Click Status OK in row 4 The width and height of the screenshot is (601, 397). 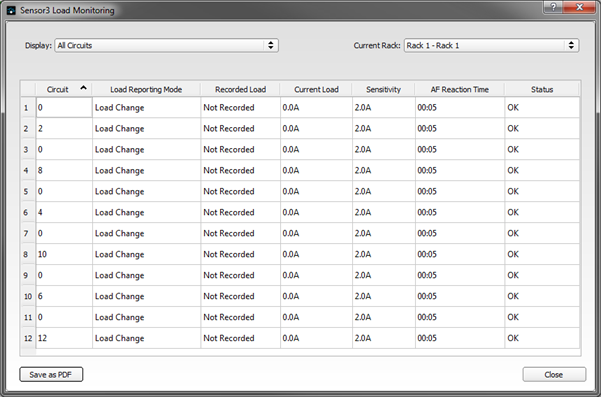tap(542, 171)
